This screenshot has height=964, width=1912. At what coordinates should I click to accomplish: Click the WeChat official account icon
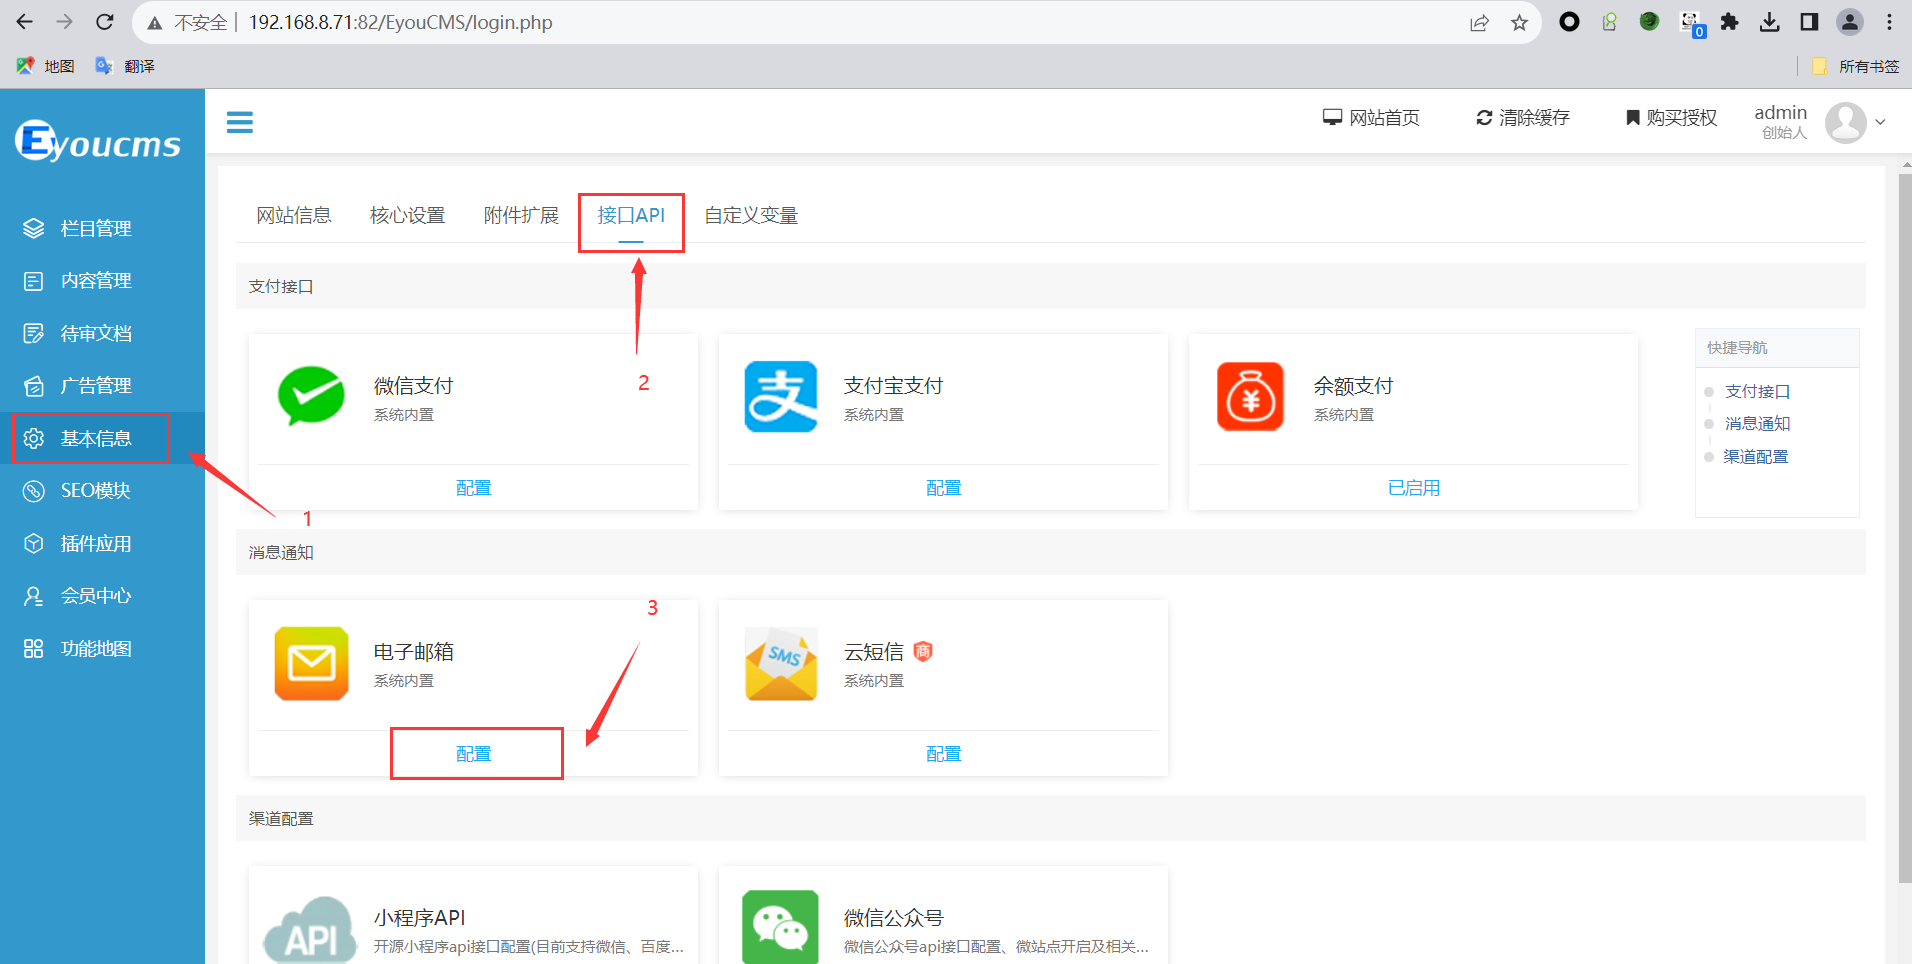[x=781, y=928]
